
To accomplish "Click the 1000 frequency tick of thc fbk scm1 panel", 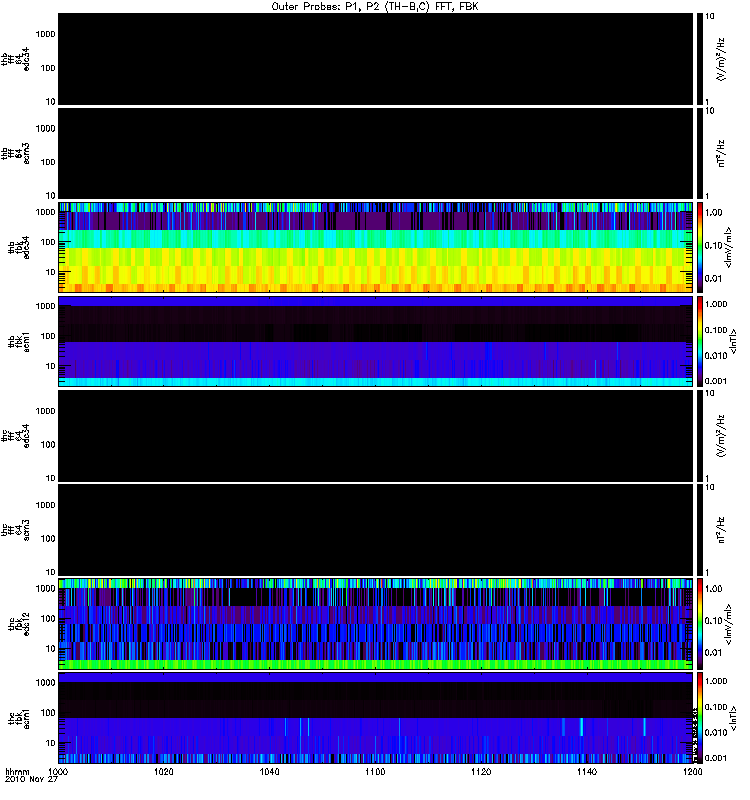I will 45,683.
